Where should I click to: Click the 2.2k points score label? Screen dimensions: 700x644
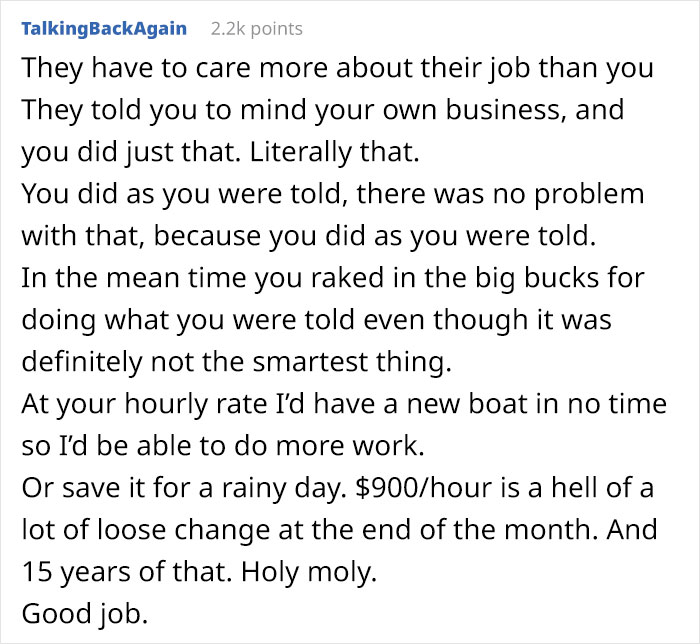point(256,28)
